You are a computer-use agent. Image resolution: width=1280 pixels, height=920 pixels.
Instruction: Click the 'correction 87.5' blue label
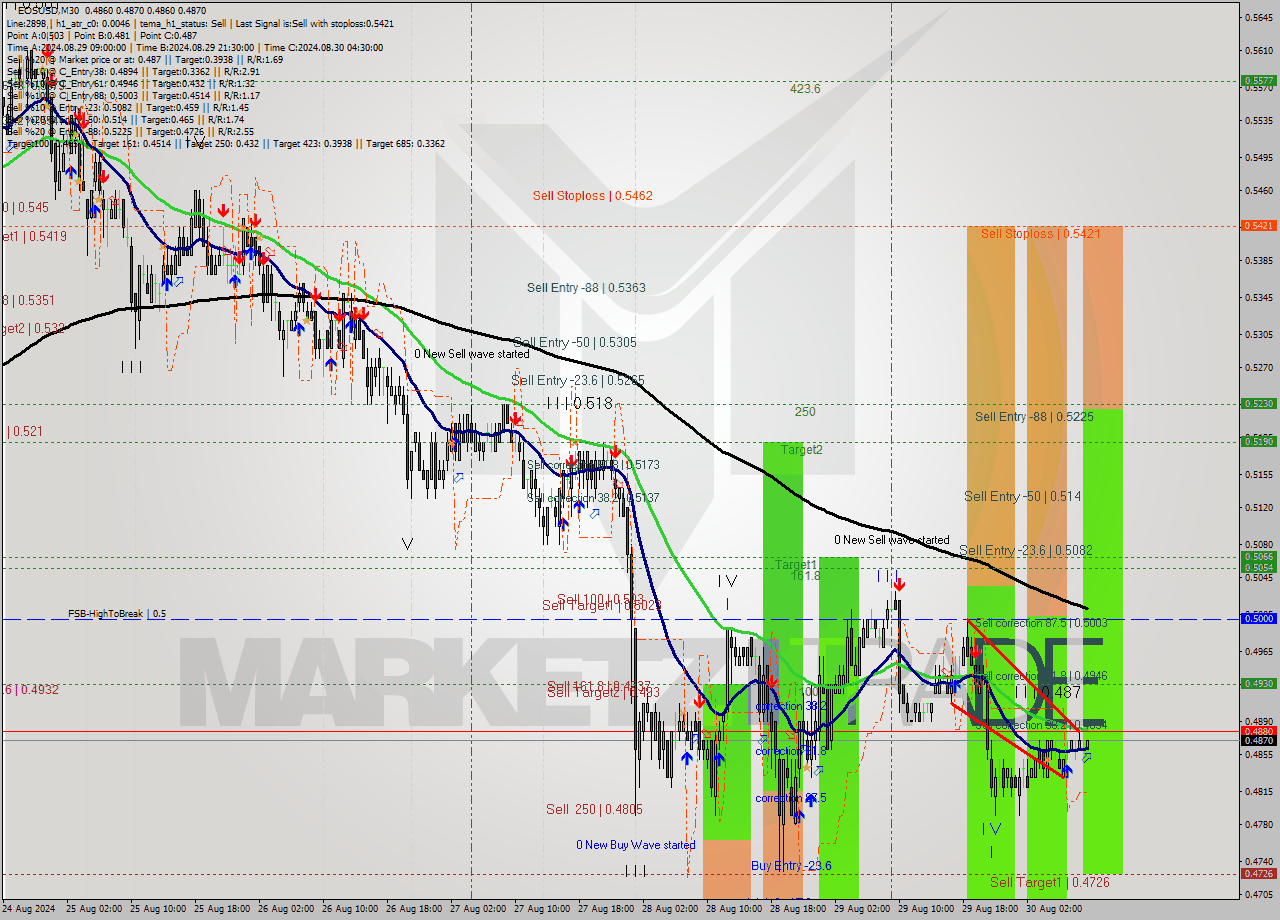(x=790, y=798)
